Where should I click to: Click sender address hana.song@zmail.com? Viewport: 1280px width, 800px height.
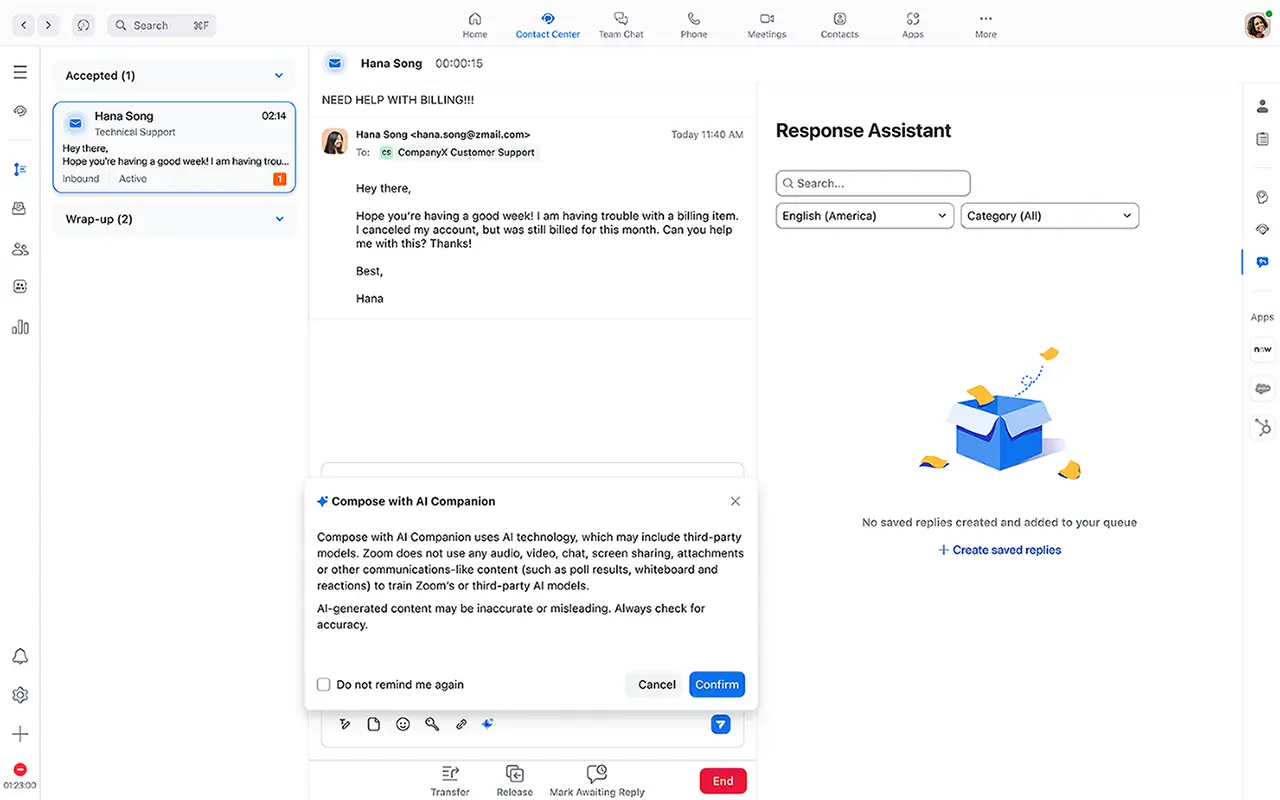pyautogui.click(x=470, y=134)
